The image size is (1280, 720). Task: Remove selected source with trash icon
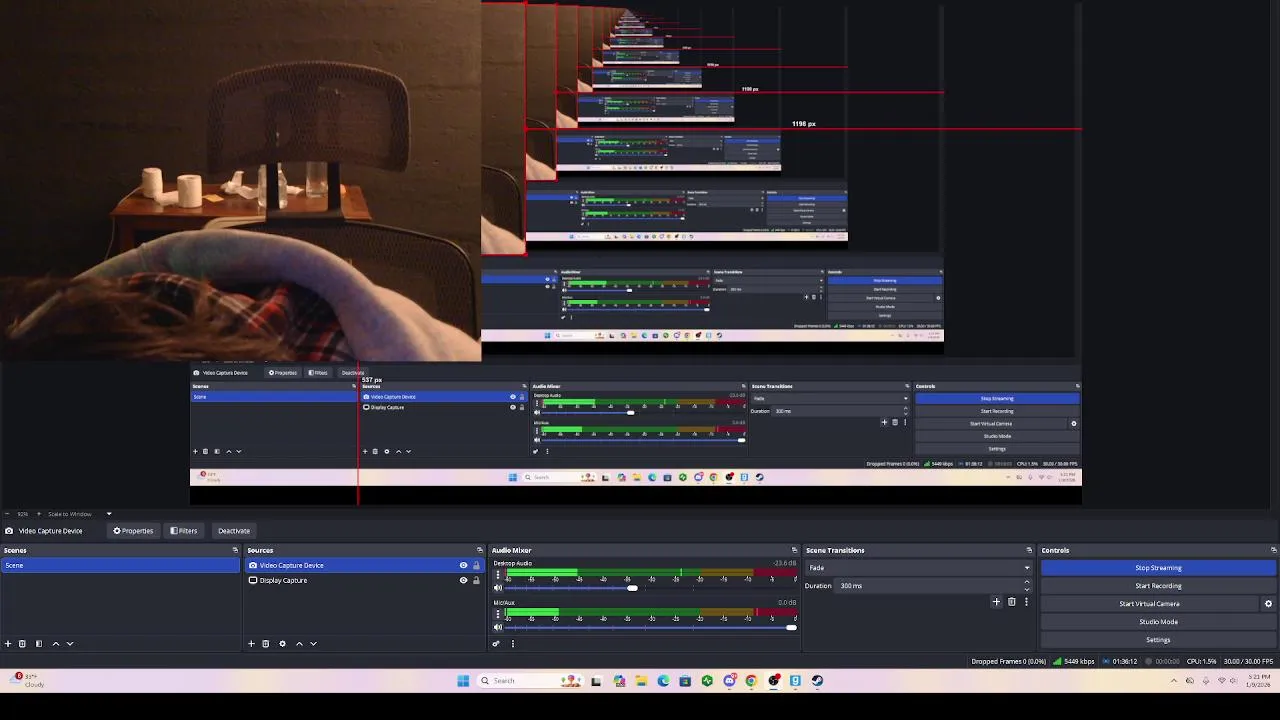click(266, 644)
